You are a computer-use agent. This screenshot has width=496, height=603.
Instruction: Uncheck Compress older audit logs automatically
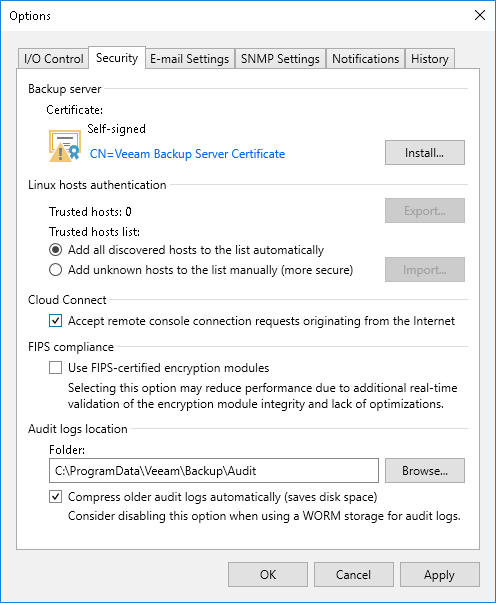pyautogui.click(x=55, y=497)
